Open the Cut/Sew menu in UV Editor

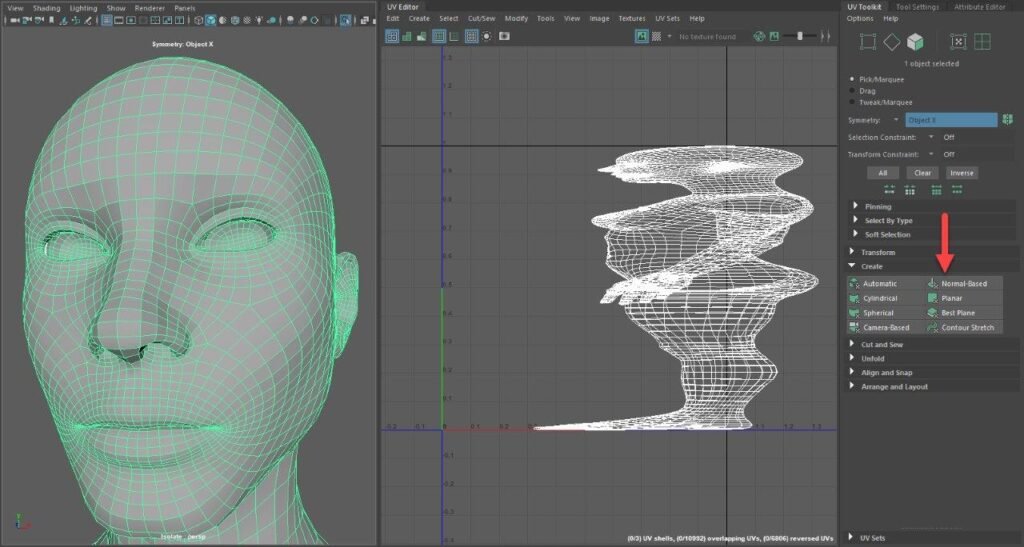tap(481, 18)
